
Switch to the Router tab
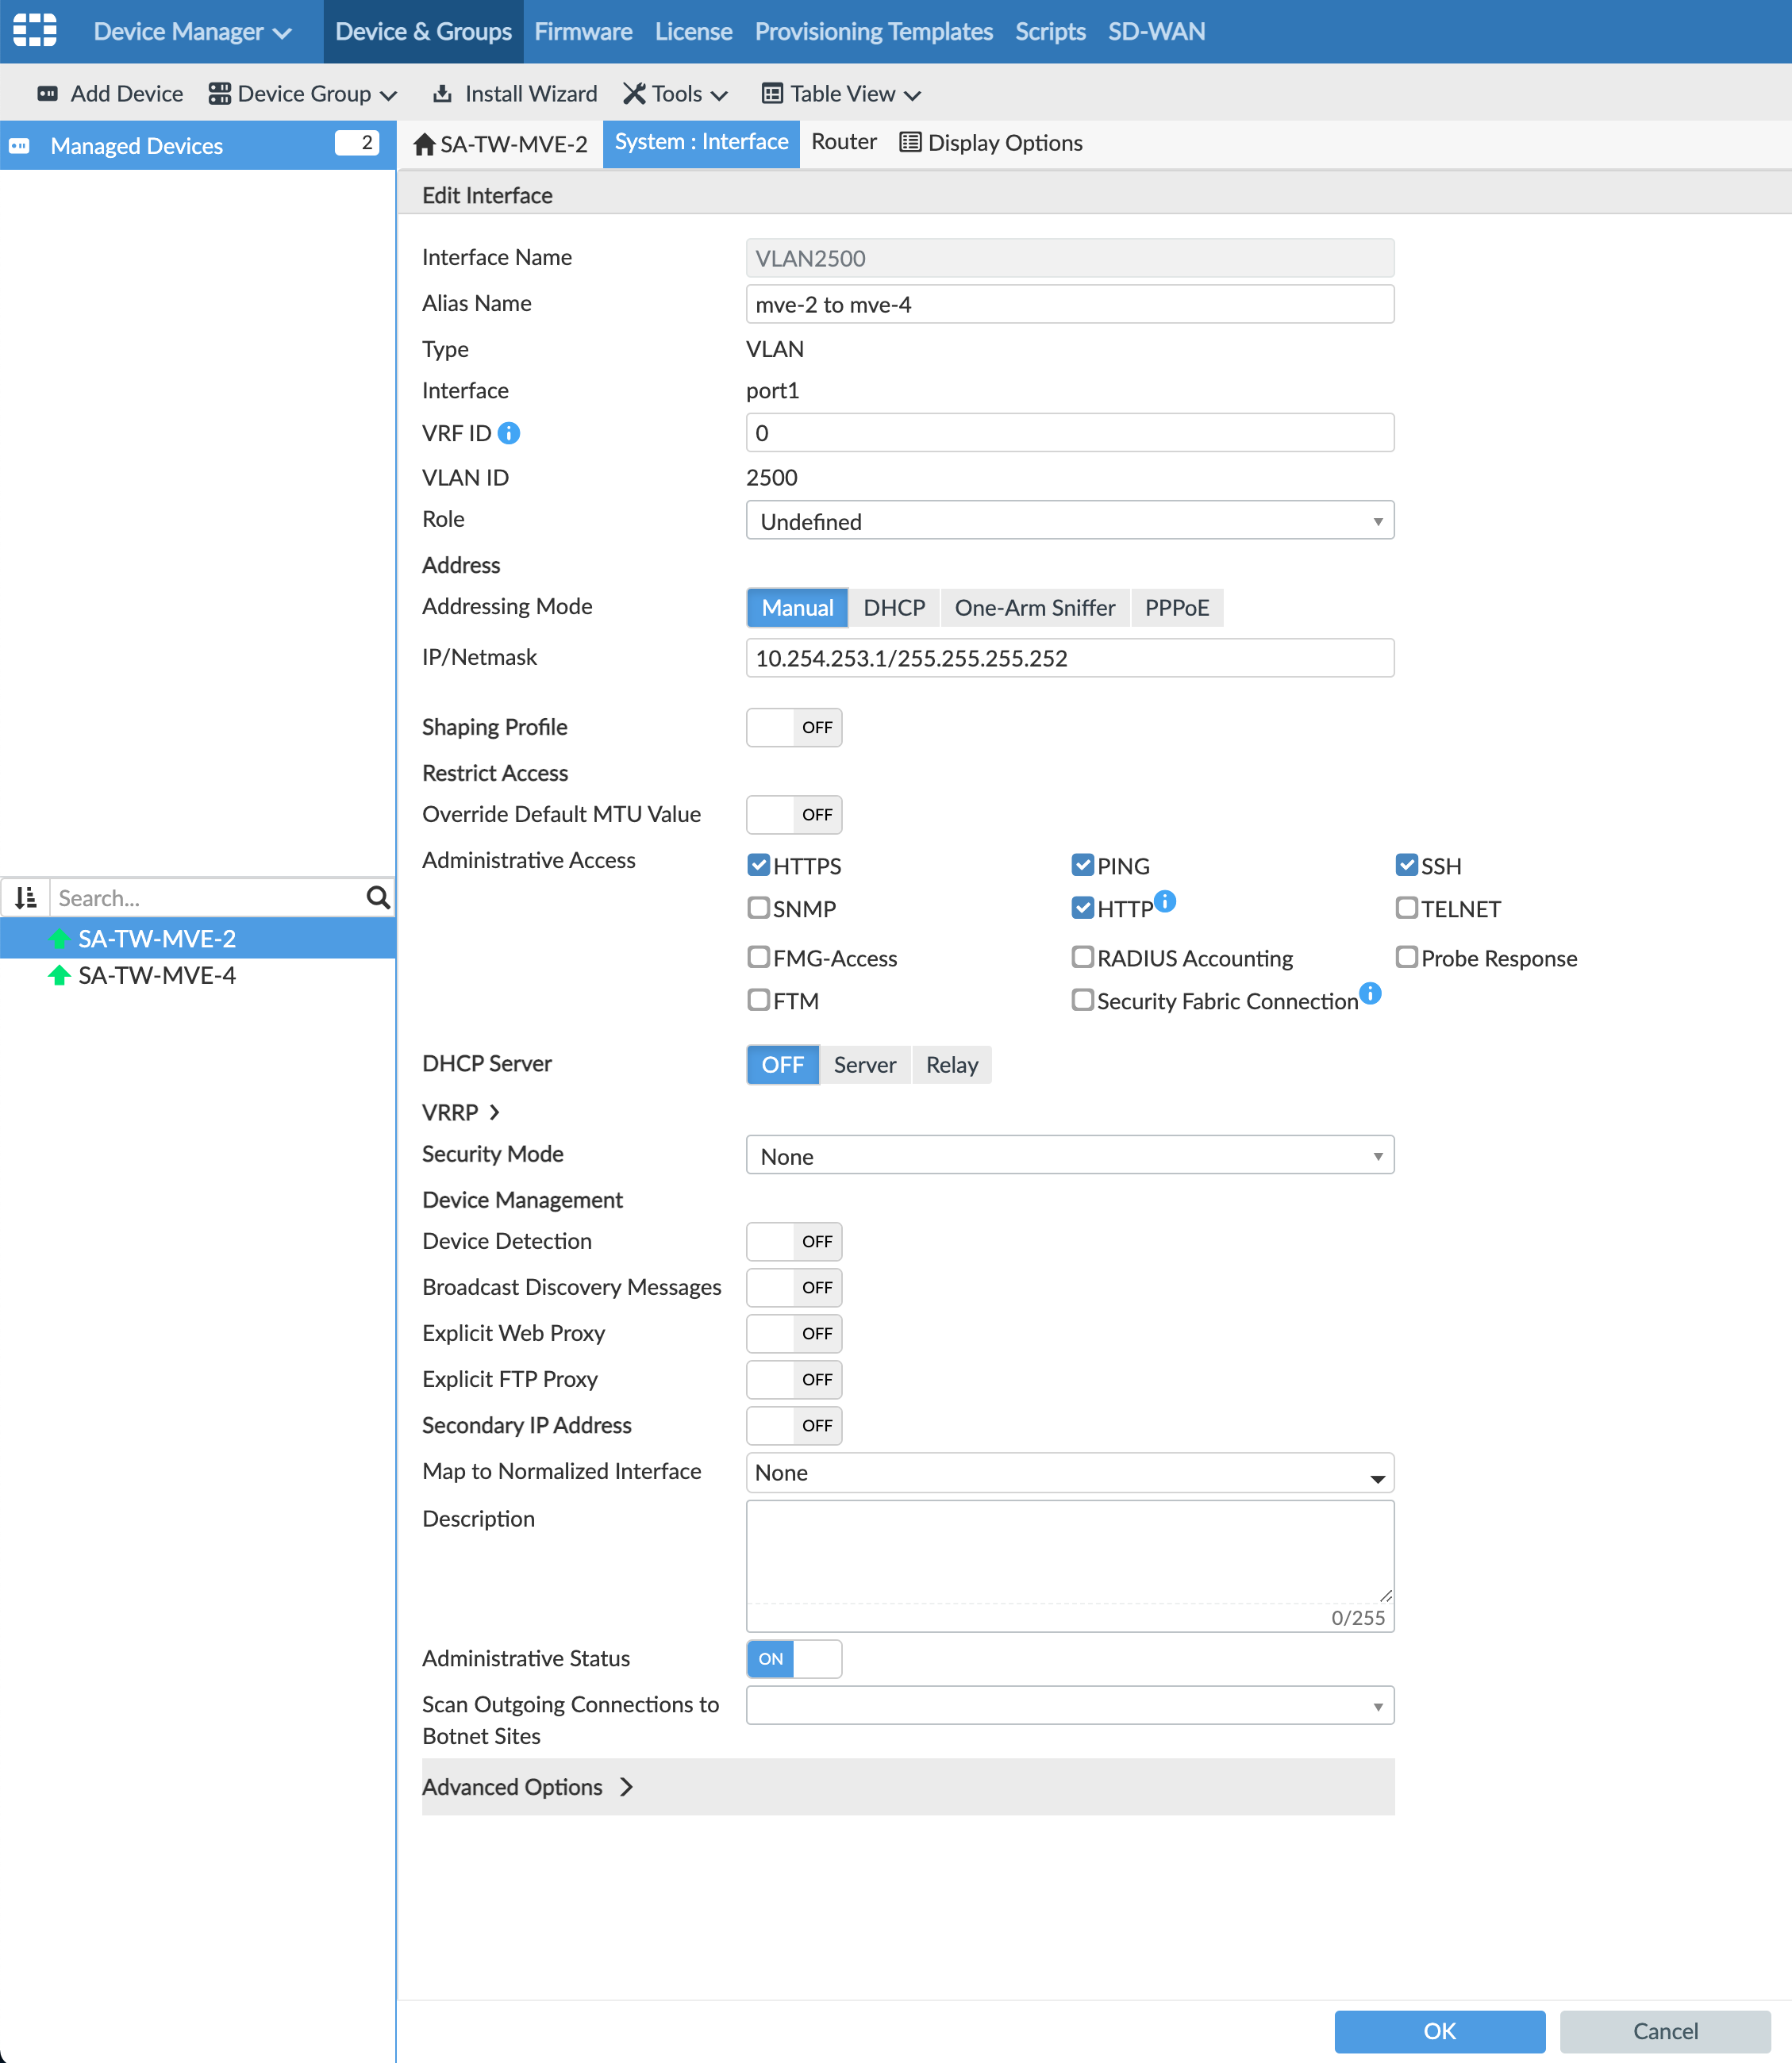click(842, 141)
